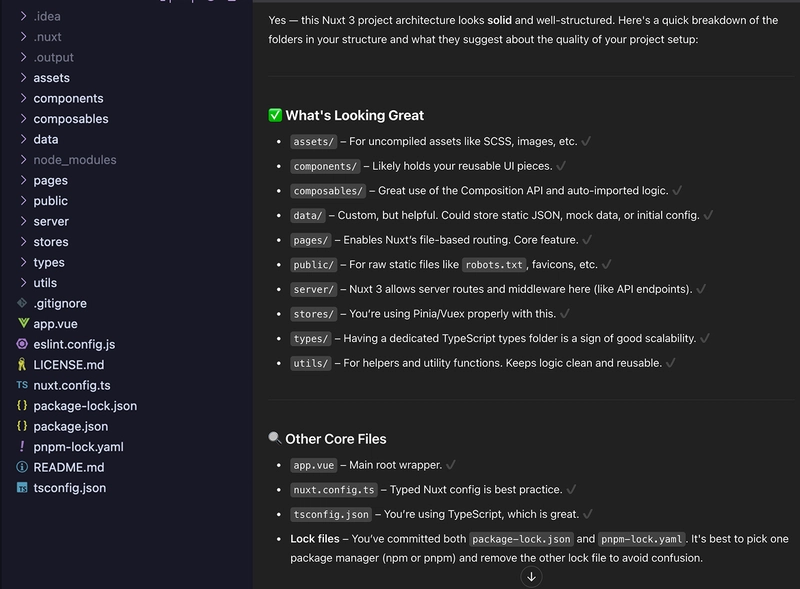The image size is (800, 589).
Task: Open tsconfig.json in the explorer
Action: click(70, 488)
